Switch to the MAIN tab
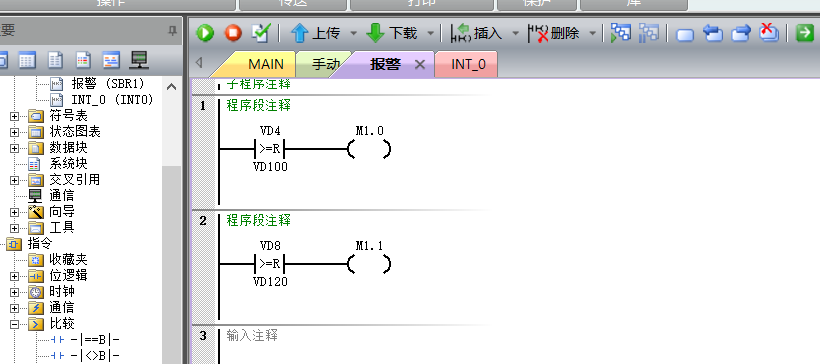 coord(266,64)
